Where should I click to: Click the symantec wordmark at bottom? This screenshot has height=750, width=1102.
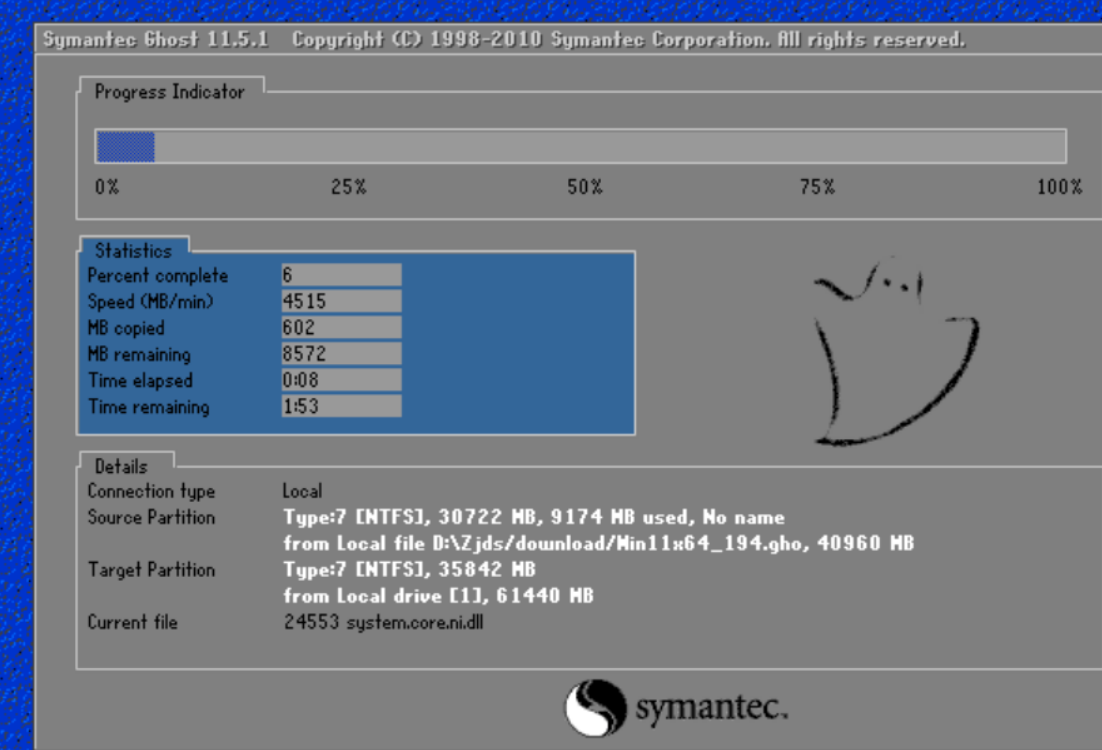tap(712, 707)
